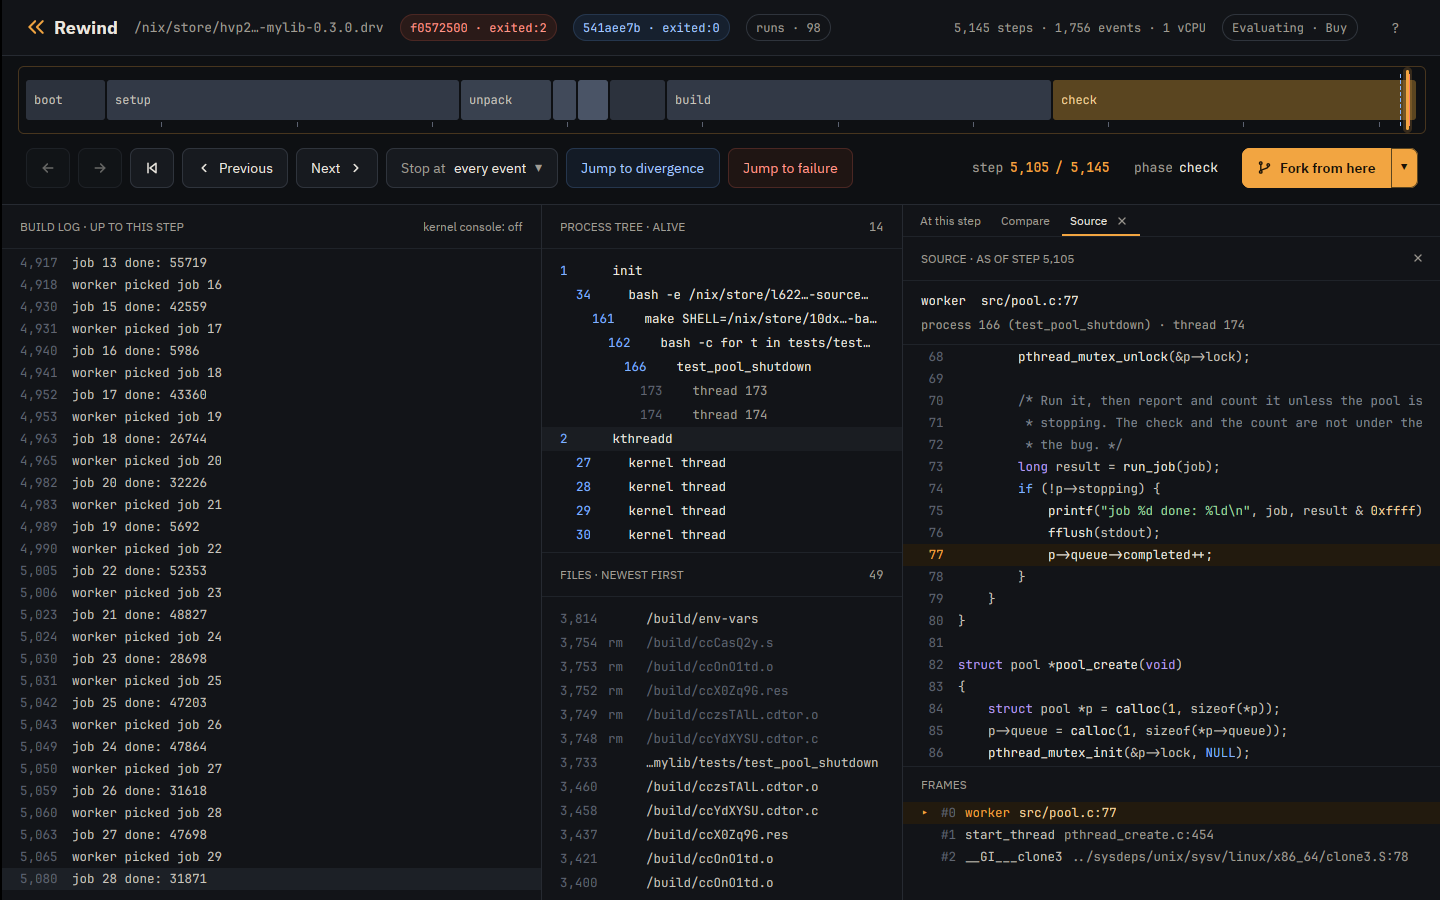Select kernel thread 27

point(722,463)
